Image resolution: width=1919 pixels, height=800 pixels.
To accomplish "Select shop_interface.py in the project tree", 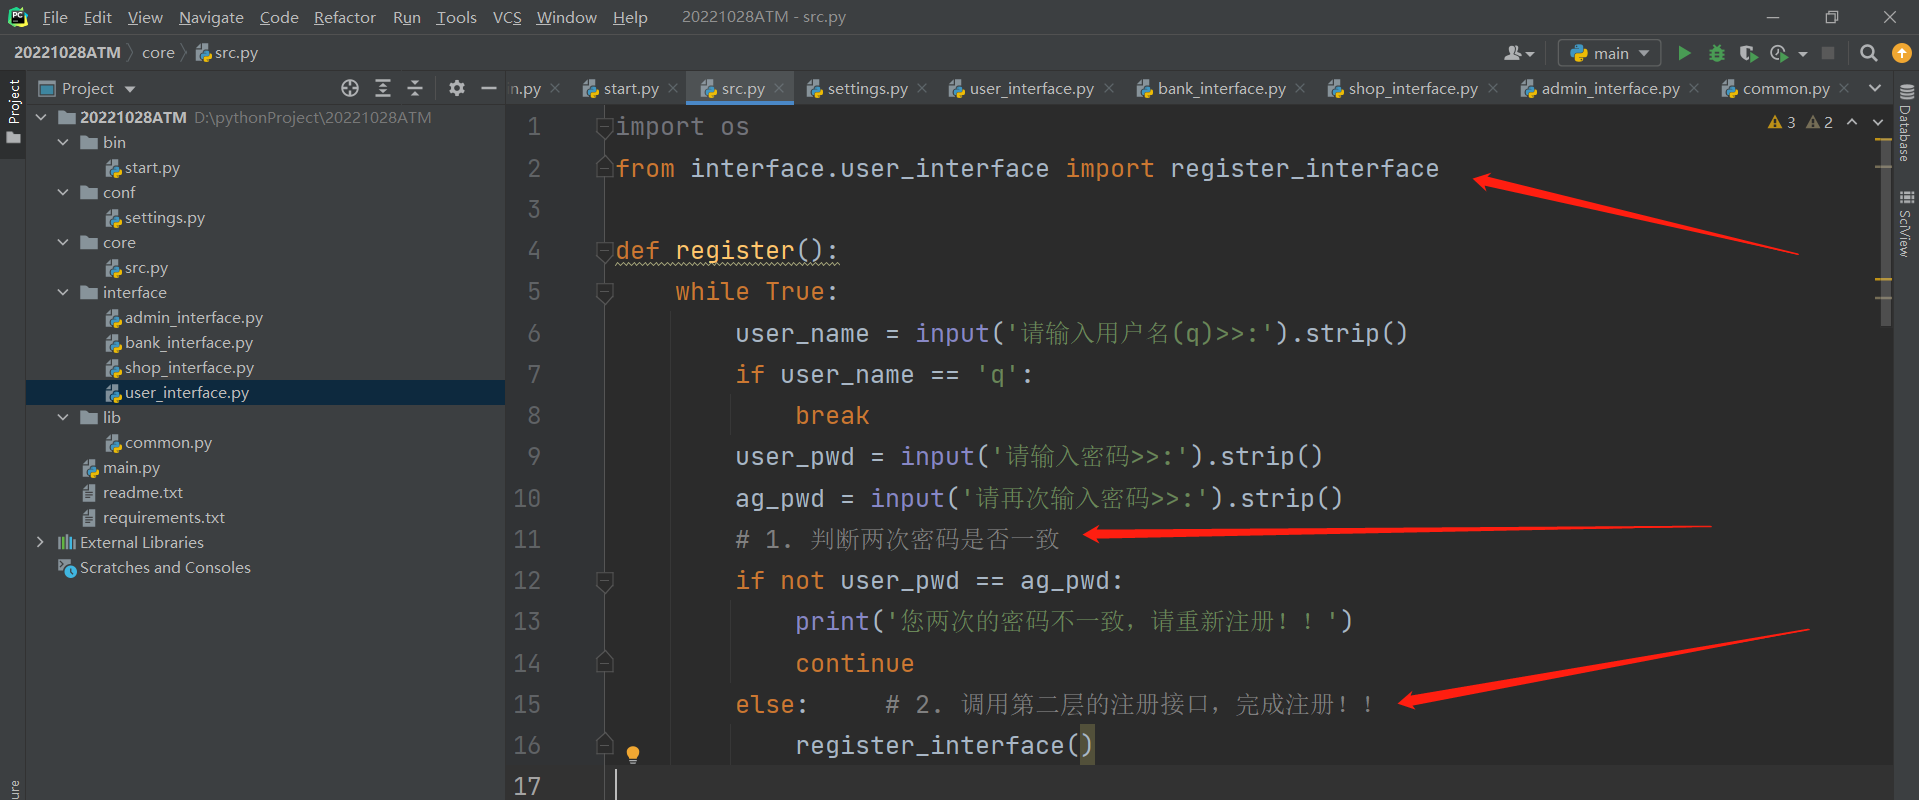I will tap(189, 367).
